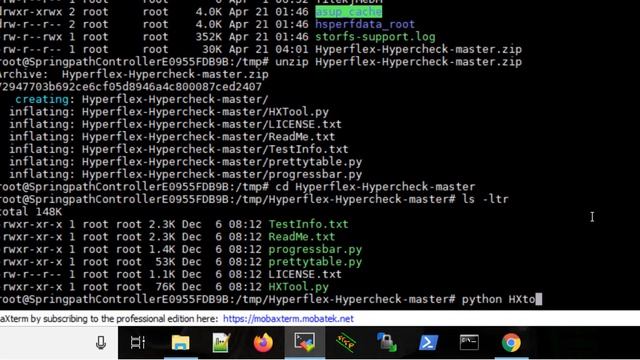This screenshot has width=640, height=360.
Task: Click the taskbar search box
Action: (59, 342)
